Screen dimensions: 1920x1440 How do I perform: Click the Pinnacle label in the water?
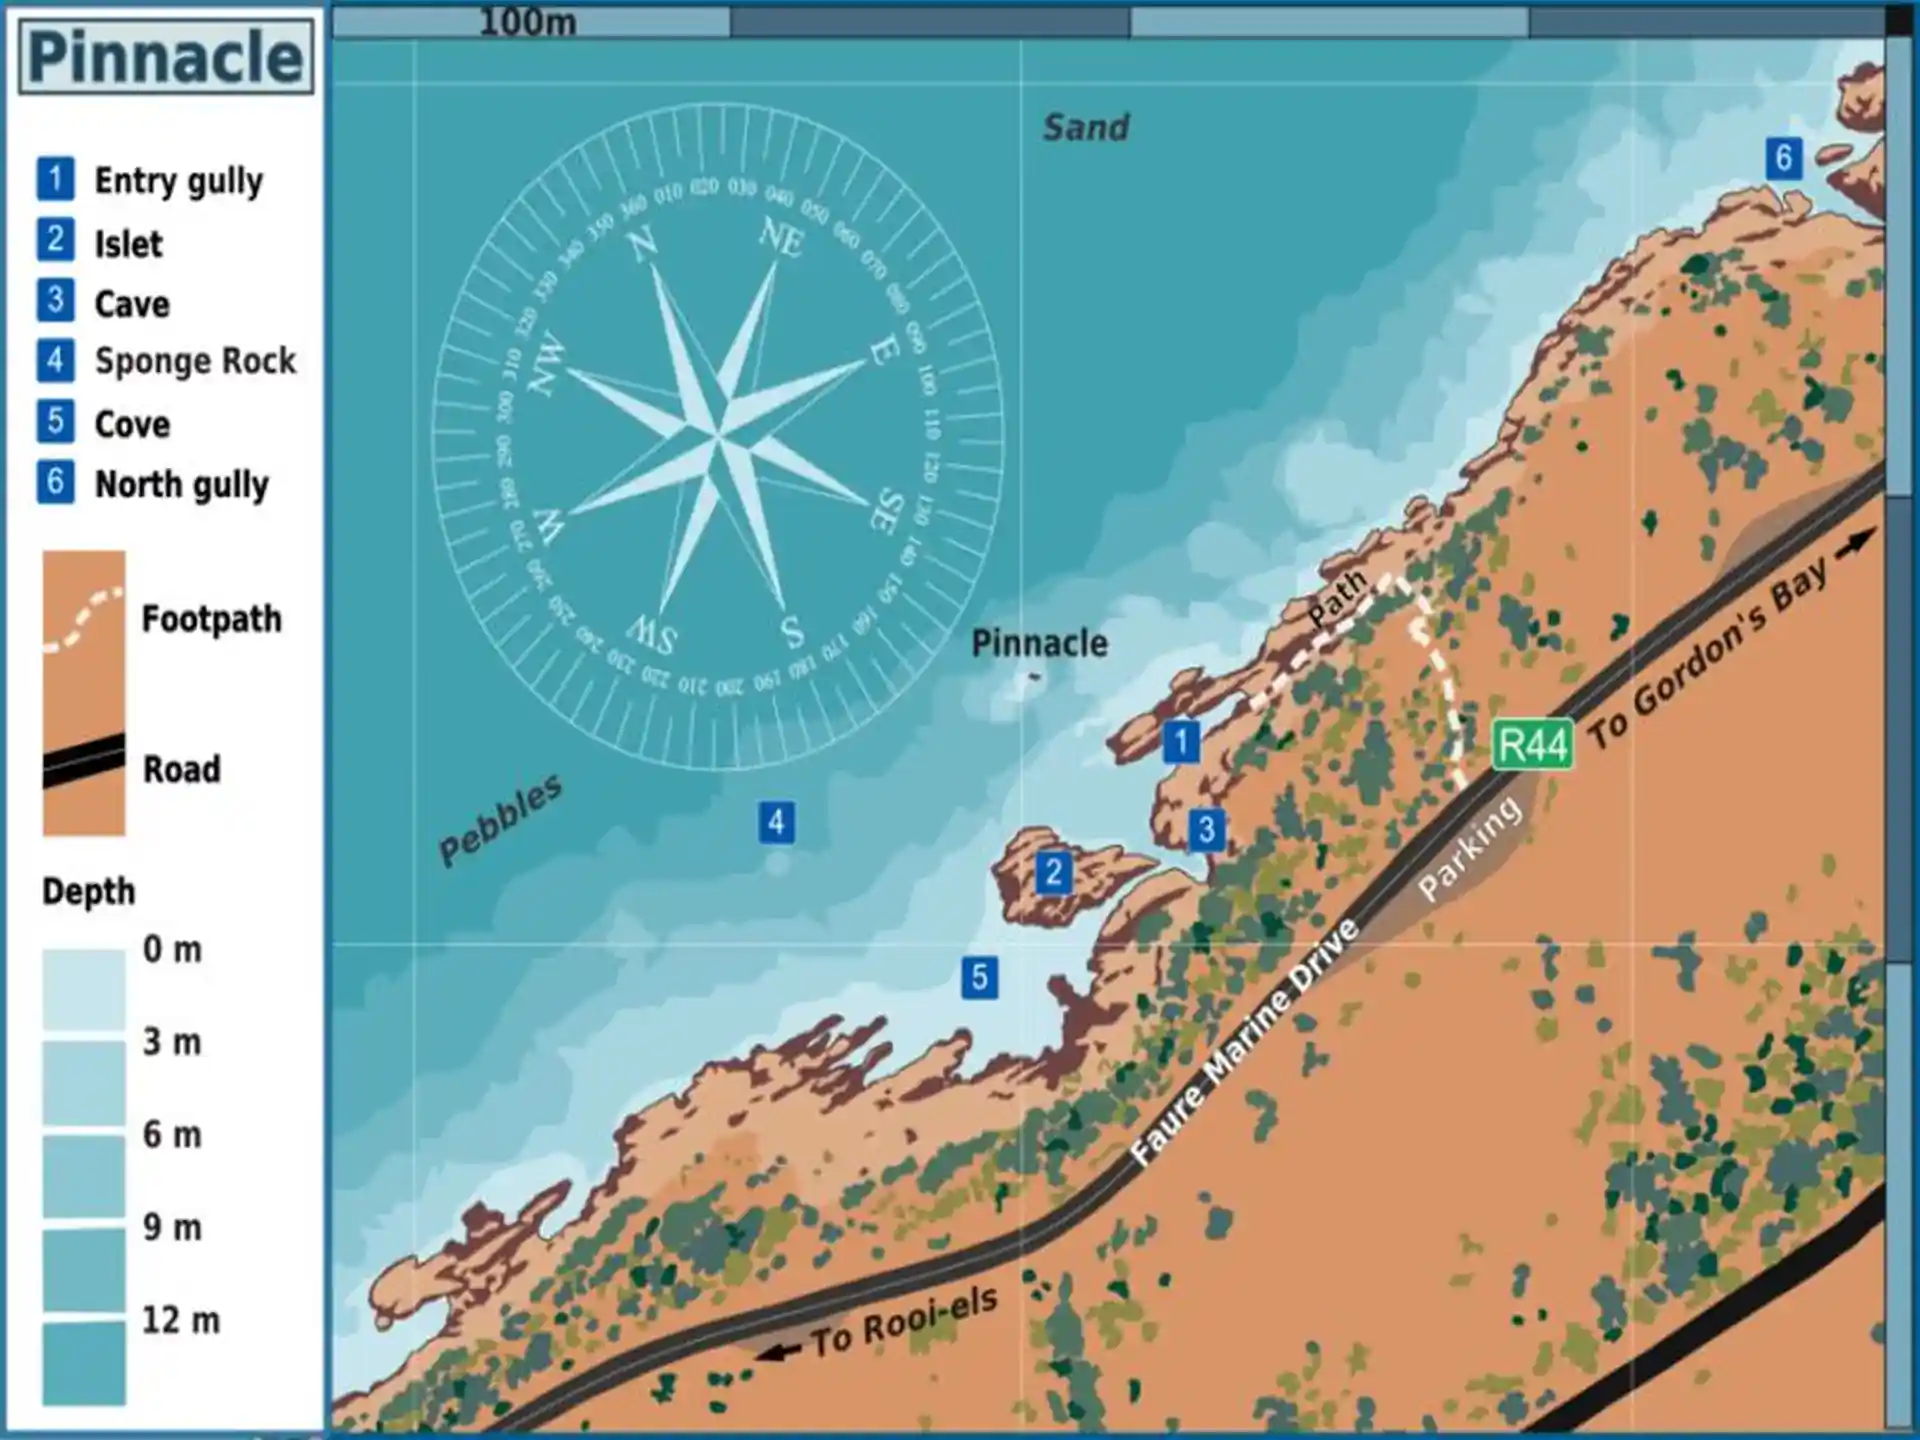pos(1039,643)
